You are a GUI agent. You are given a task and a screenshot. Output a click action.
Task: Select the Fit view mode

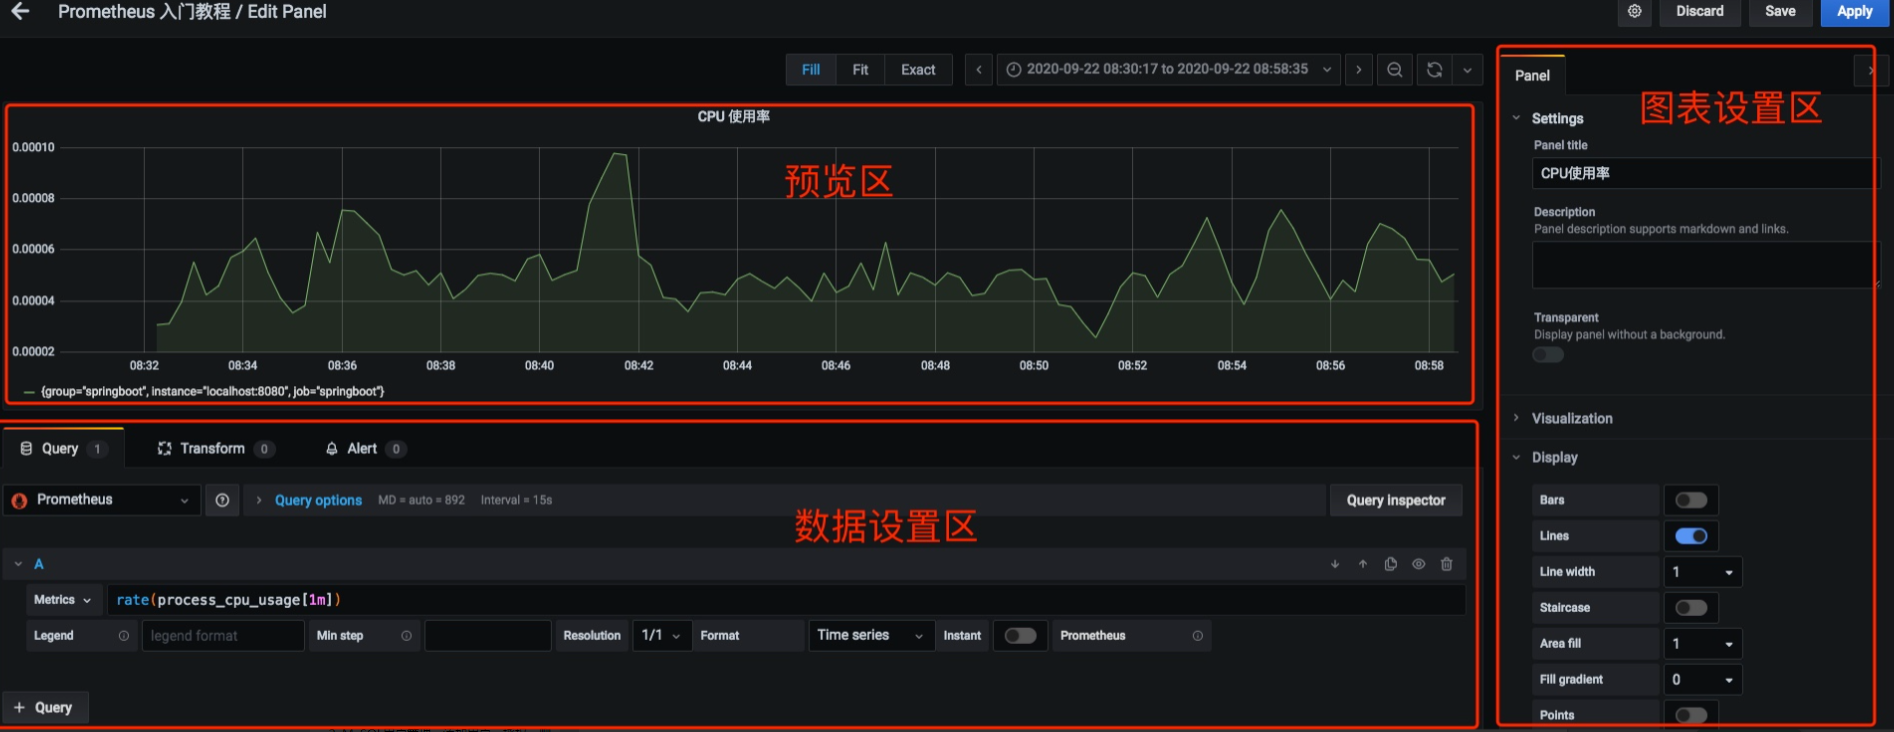(860, 70)
